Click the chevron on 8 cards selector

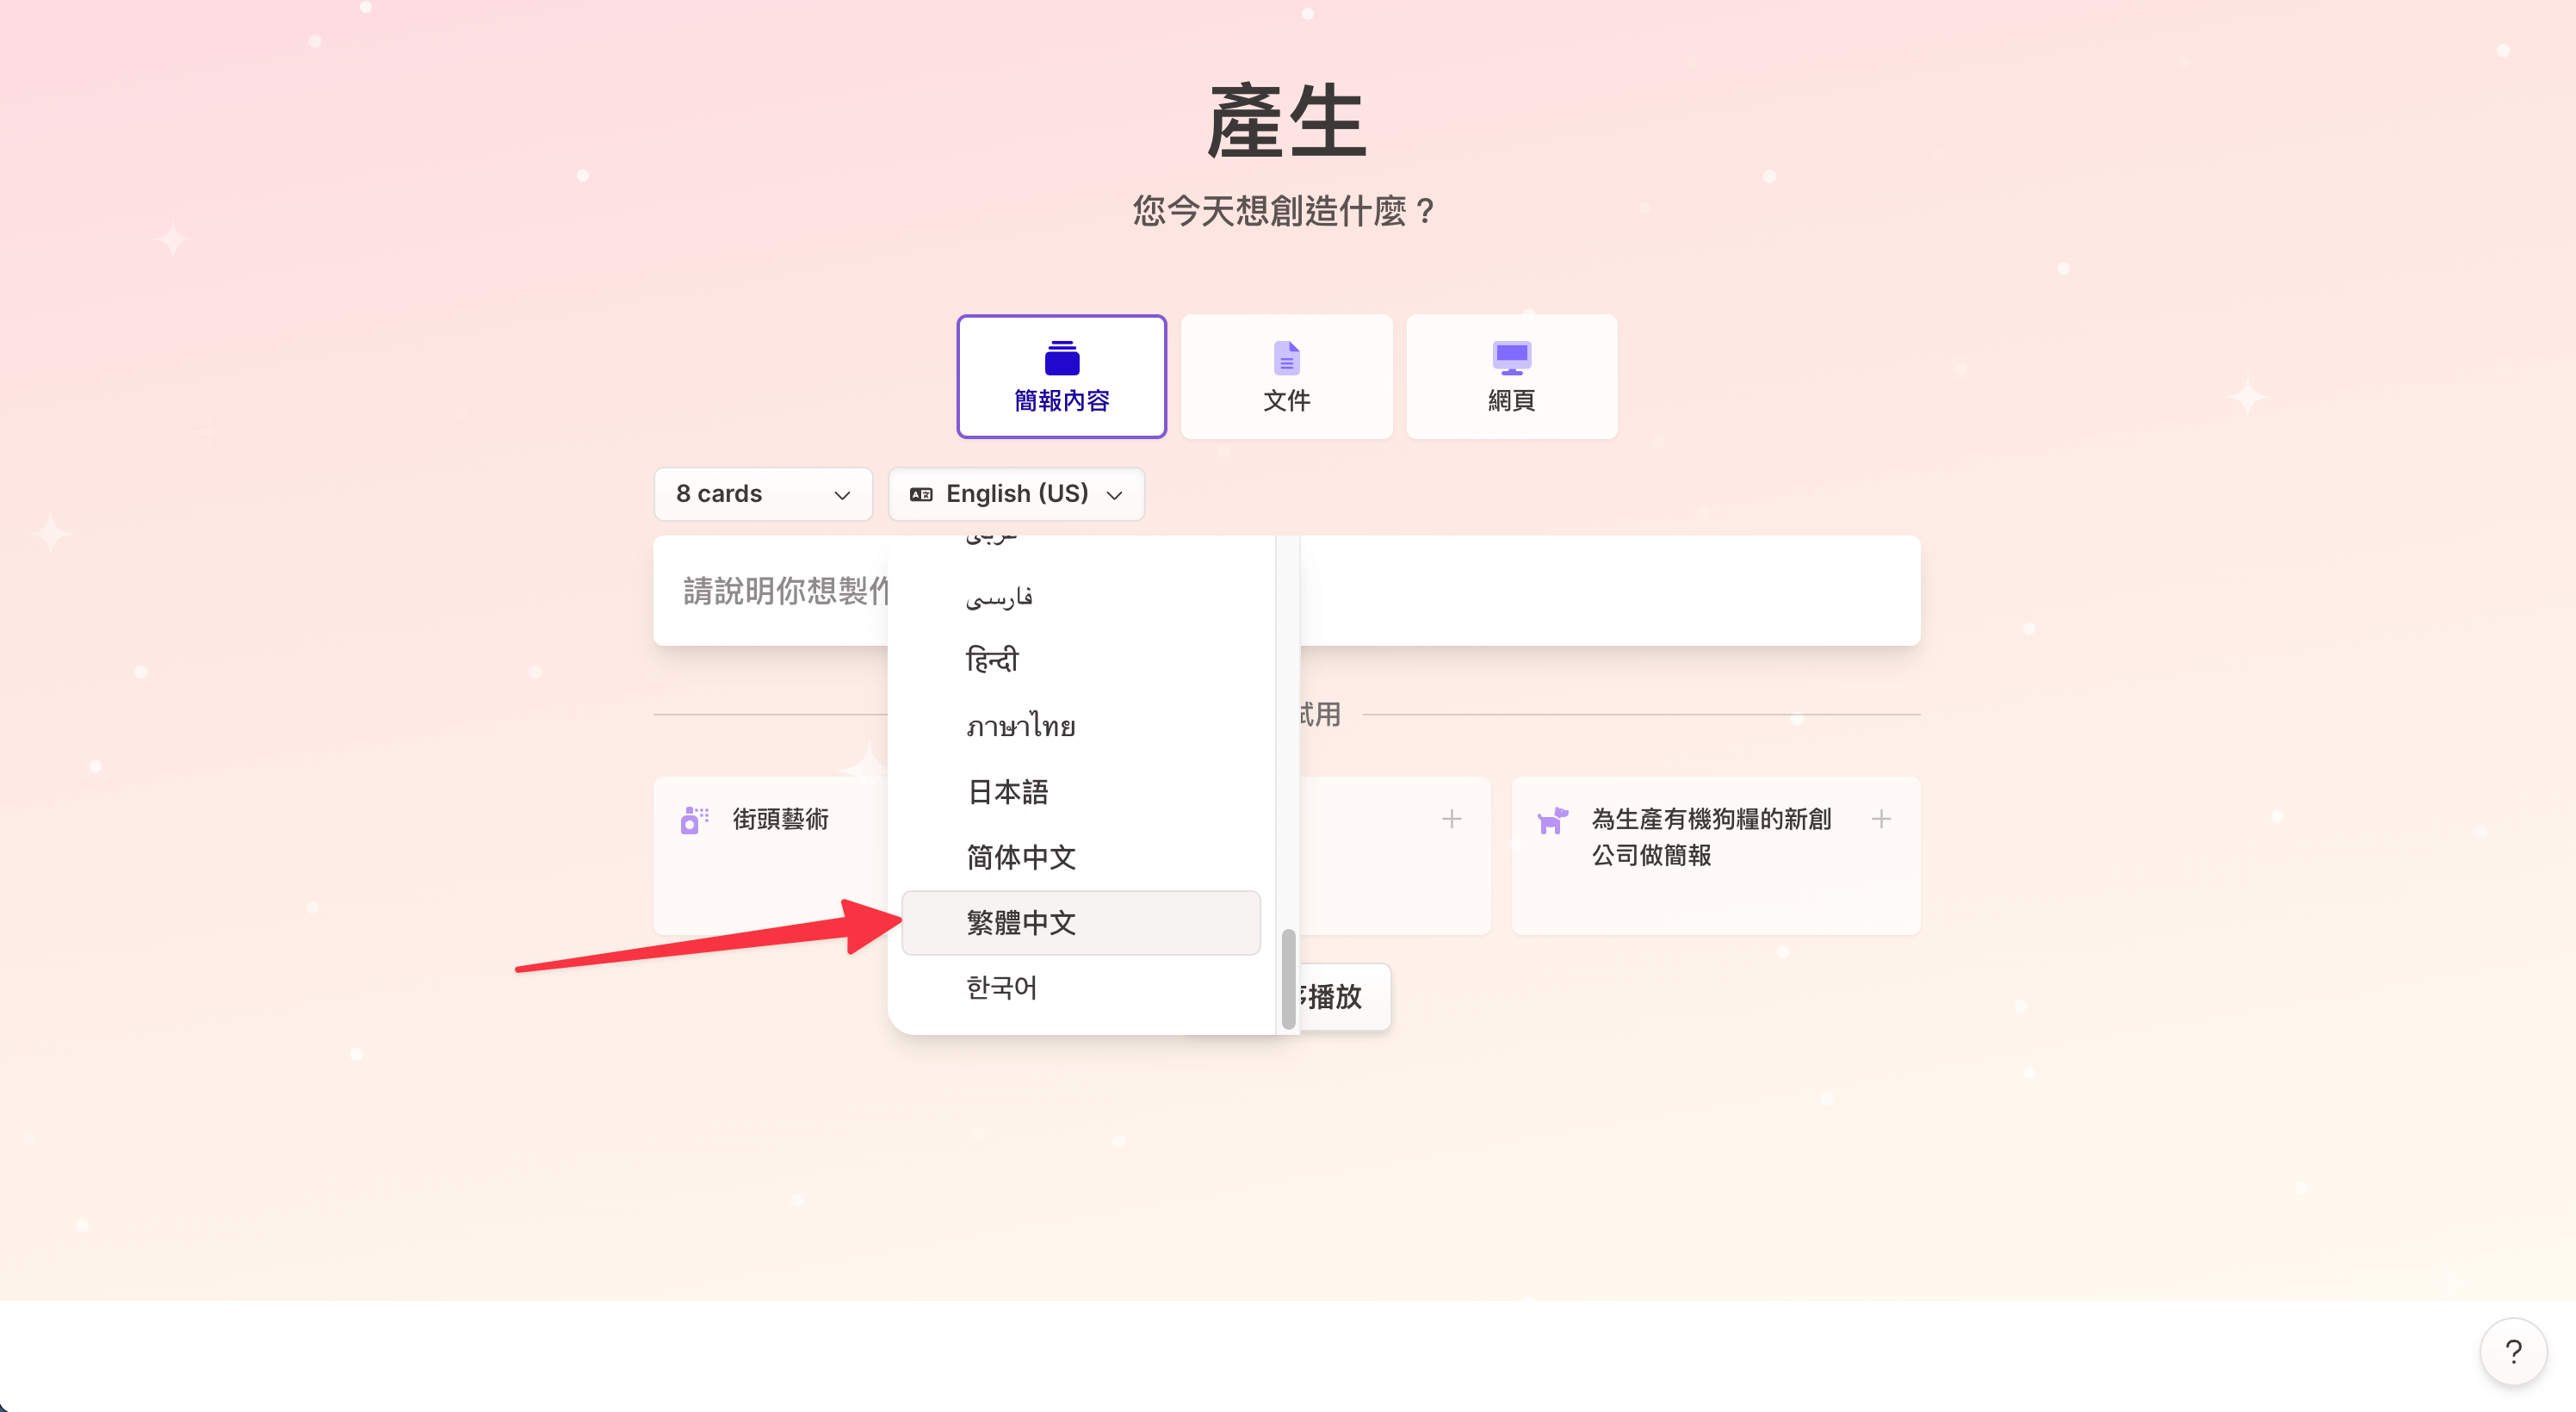pos(842,496)
